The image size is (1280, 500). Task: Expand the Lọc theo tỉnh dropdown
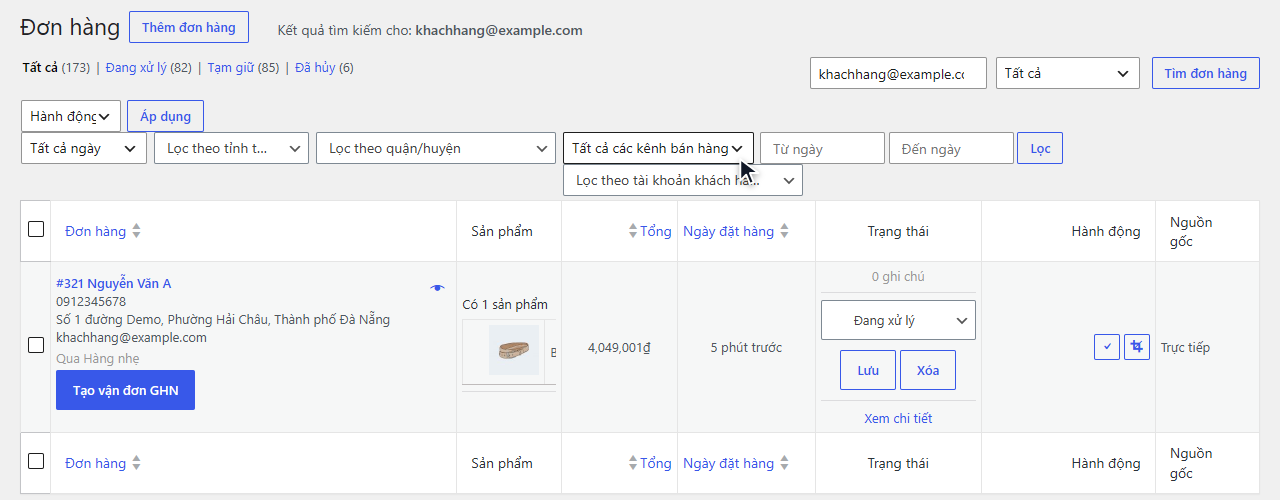(231, 148)
